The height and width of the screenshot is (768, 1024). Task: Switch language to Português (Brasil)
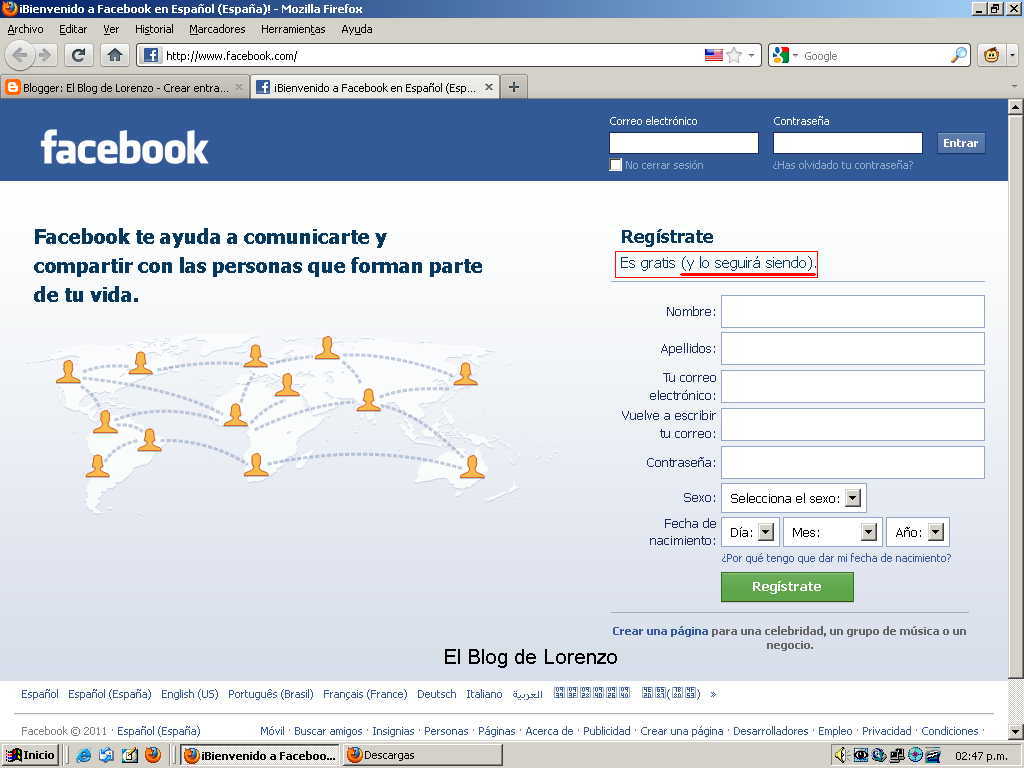click(270, 694)
